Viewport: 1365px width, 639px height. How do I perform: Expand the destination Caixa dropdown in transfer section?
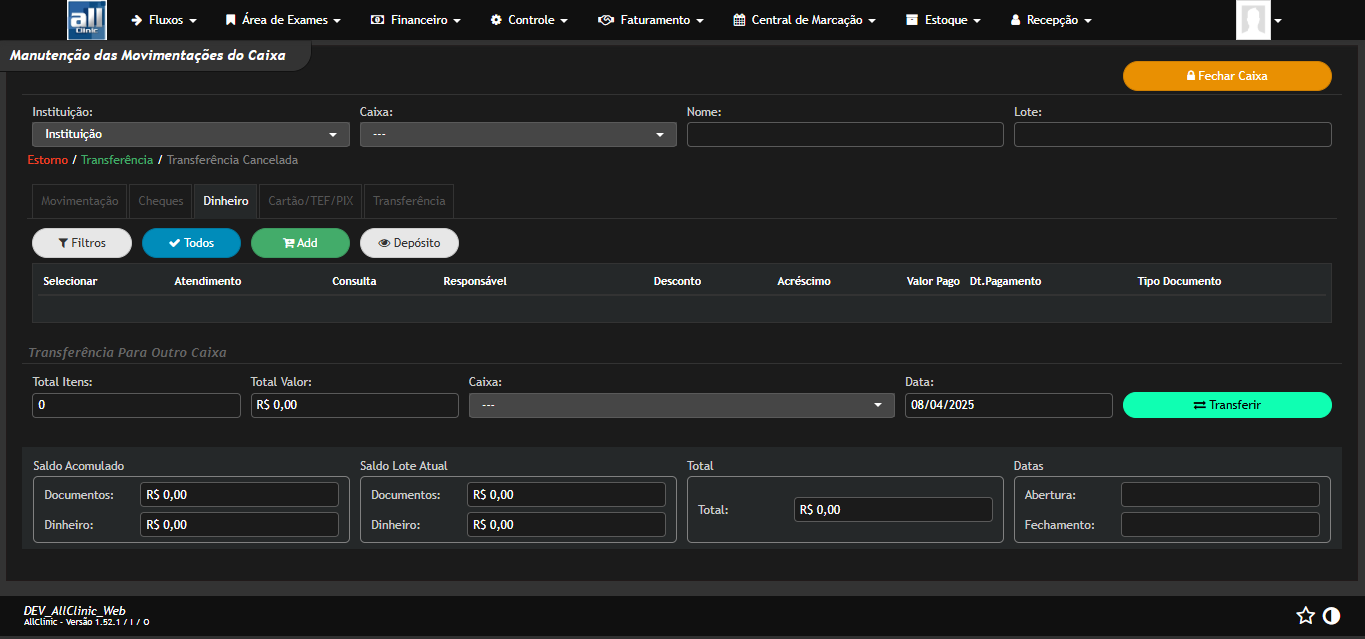[681, 405]
